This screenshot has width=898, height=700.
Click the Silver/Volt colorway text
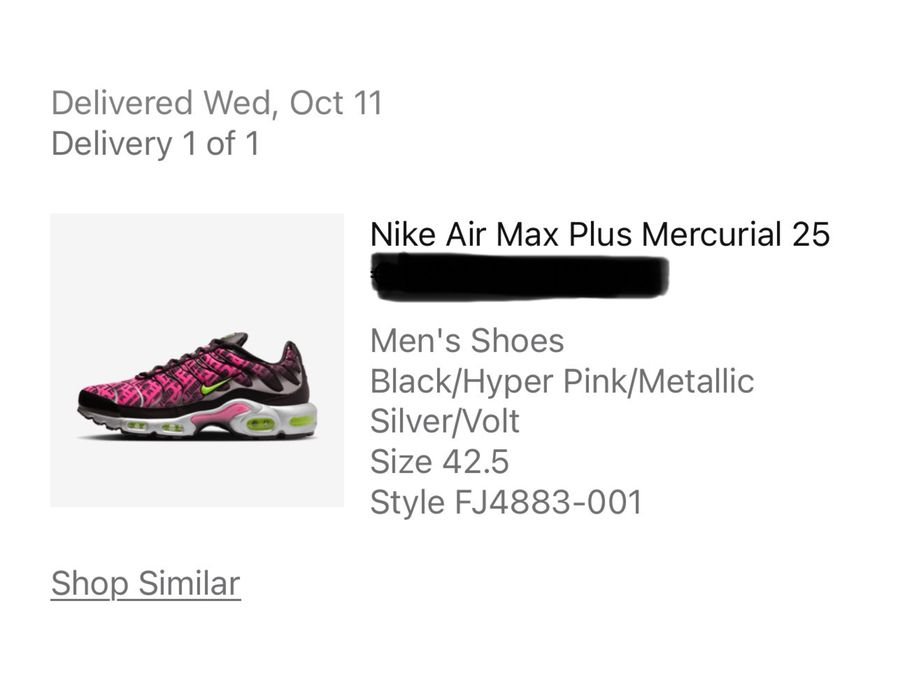point(444,421)
